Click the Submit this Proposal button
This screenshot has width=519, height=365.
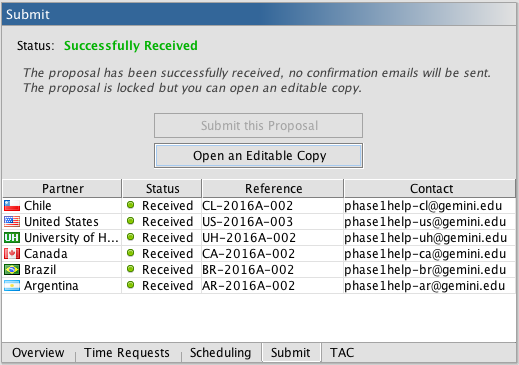(259, 126)
